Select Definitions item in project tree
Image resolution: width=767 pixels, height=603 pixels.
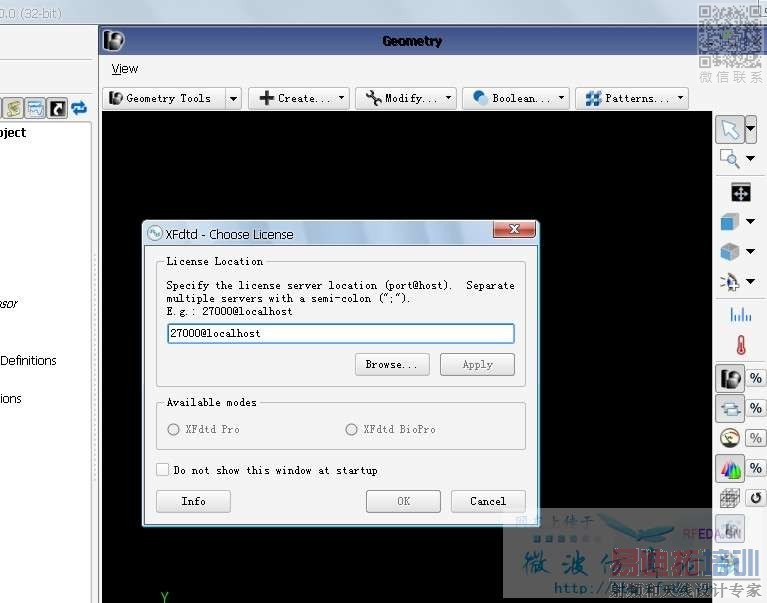28,361
